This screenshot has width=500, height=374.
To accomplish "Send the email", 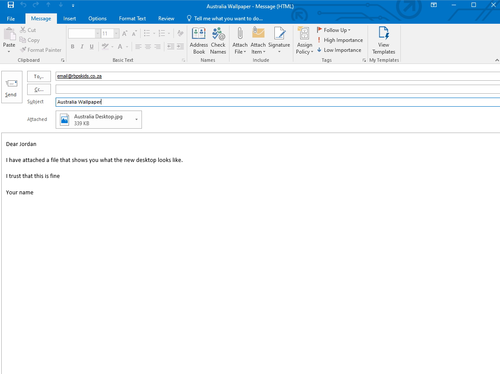I will tap(12, 87).
